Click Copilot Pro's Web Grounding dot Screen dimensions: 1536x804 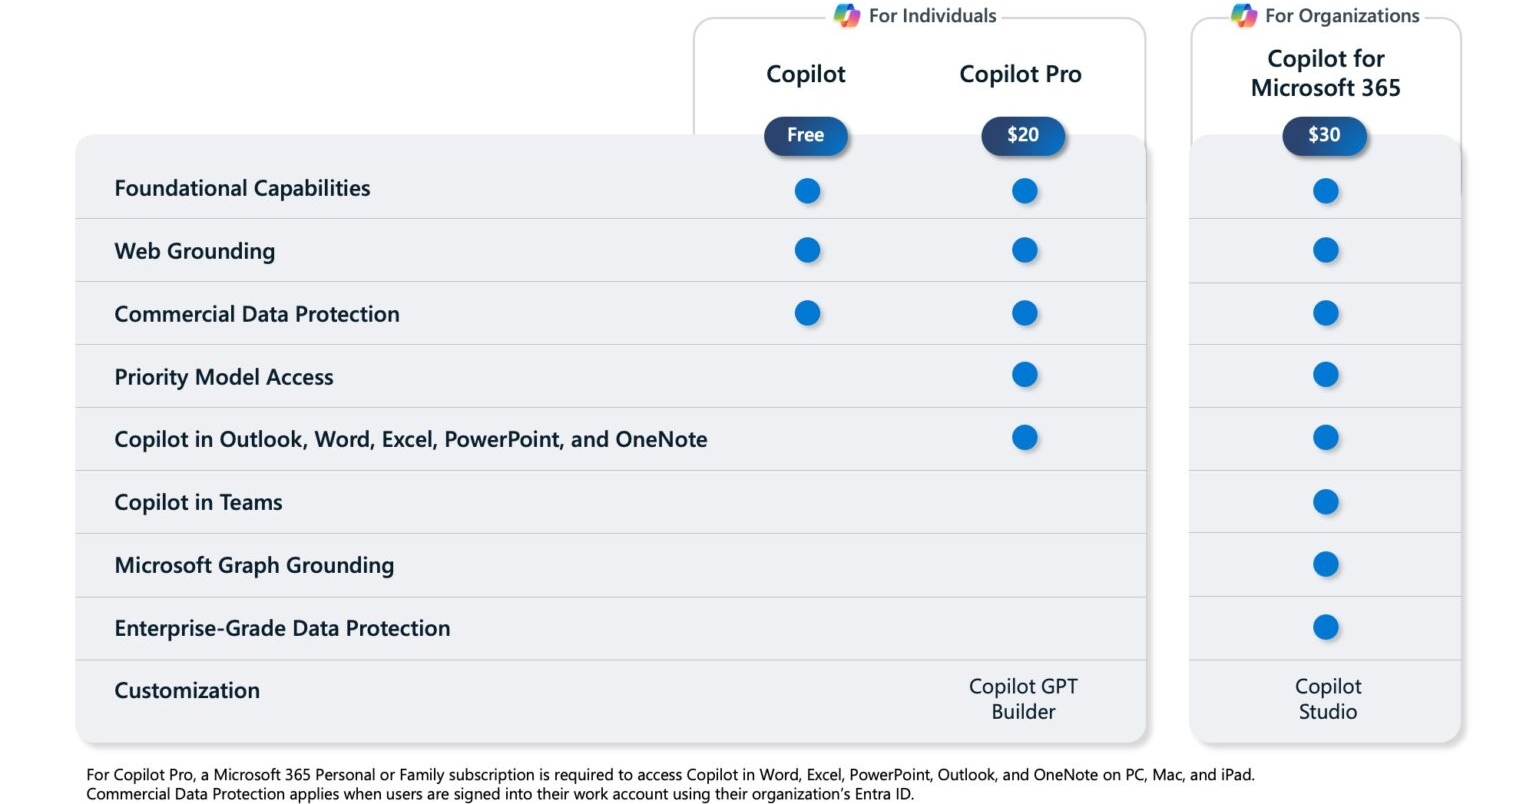tap(1024, 250)
